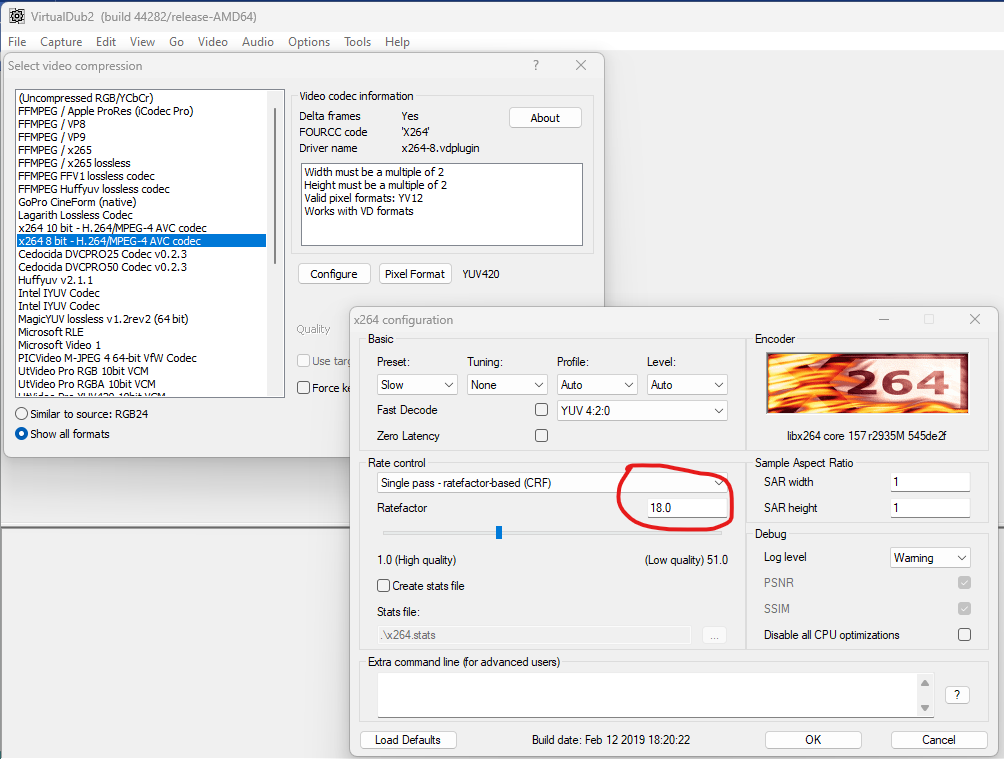Image resolution: width=1004 pixels, height=759 pixels.
Task: Check the Create stats file option
Action: click(x=384, y=585)
